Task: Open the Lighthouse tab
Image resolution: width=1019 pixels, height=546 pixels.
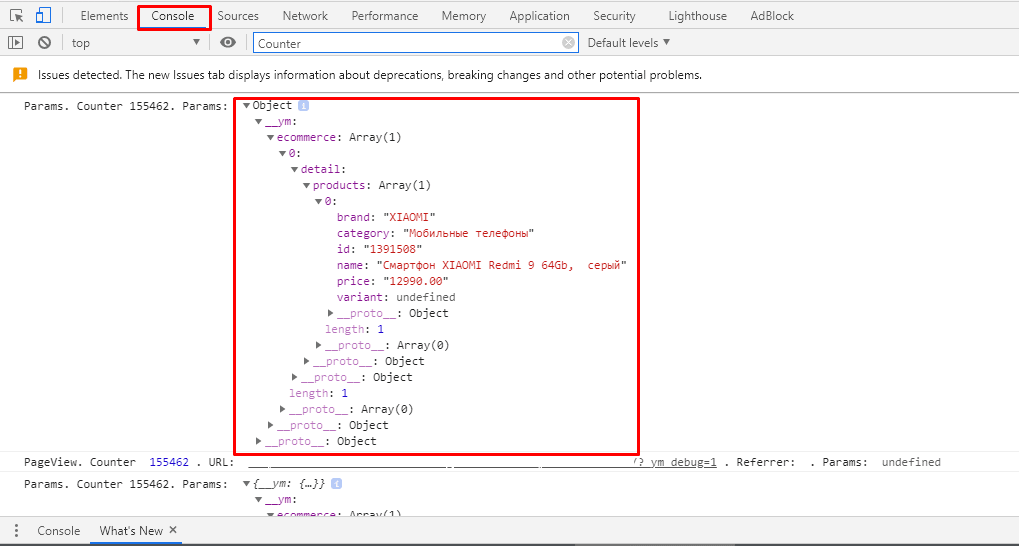Action: (x=697, y=16)
